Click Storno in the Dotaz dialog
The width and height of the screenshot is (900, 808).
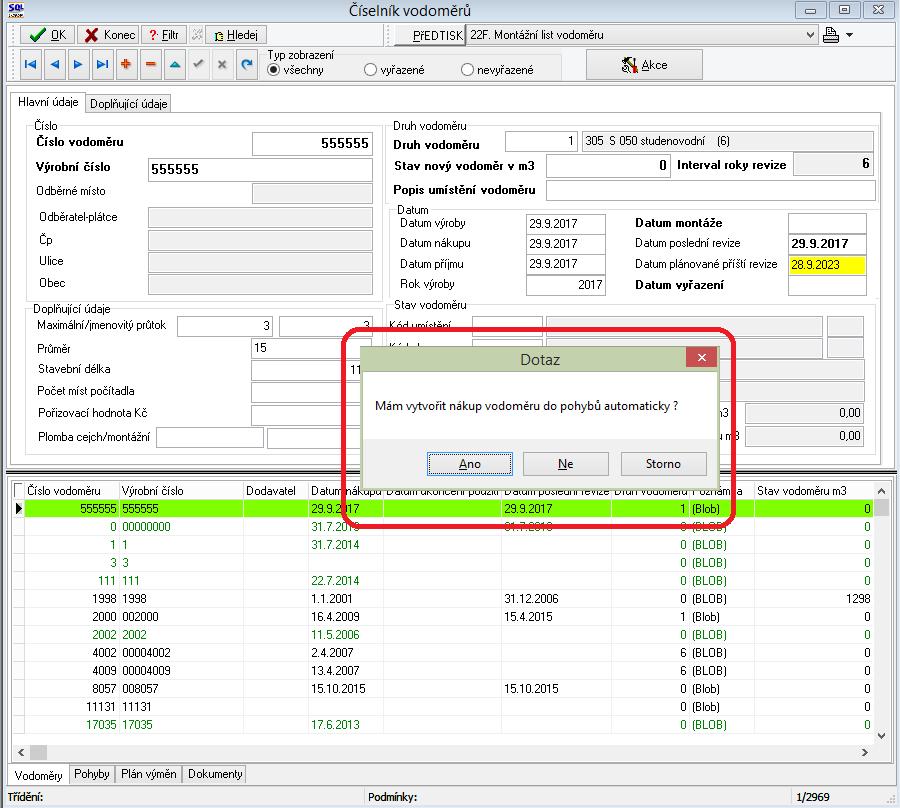tap(663, 464)
